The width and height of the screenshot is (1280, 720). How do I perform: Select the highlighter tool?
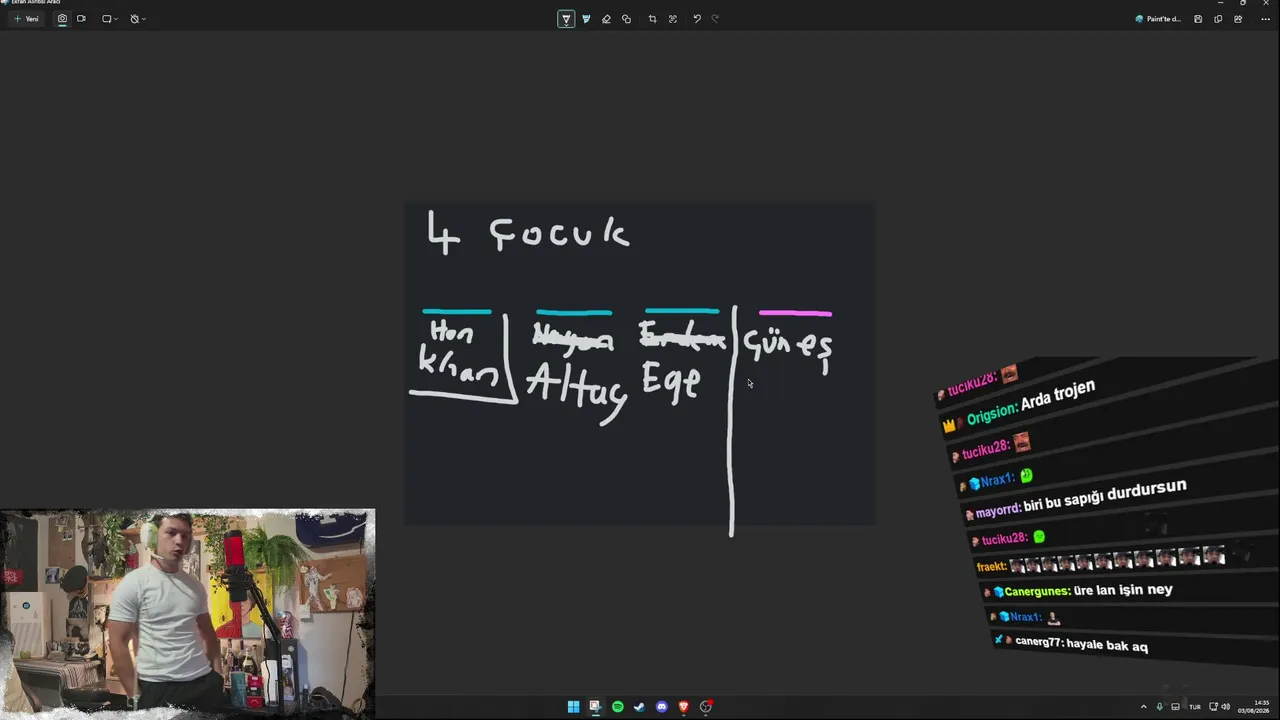(586, 19)
